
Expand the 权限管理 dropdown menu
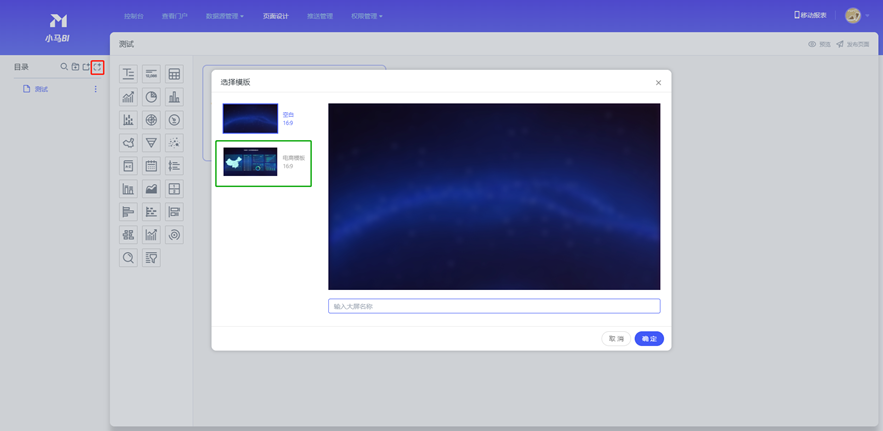click(x=366, y=16)
